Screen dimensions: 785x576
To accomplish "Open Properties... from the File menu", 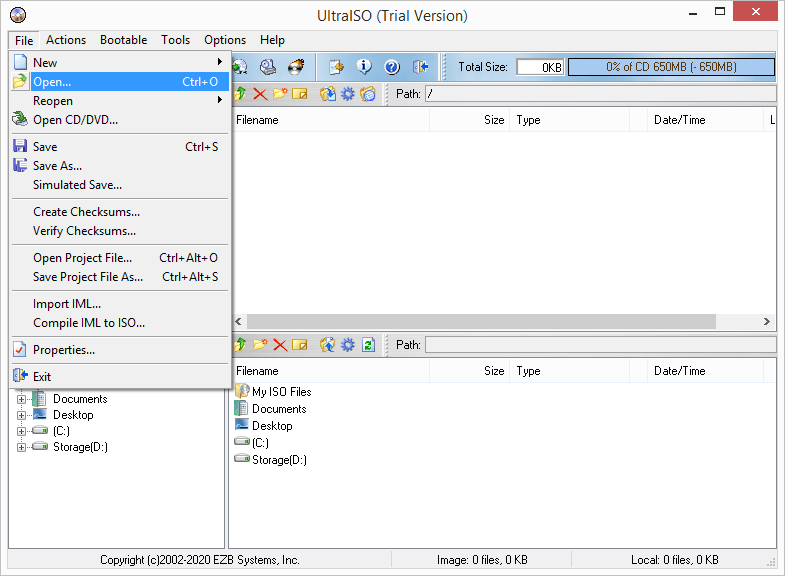I will (x=120, y=350).
